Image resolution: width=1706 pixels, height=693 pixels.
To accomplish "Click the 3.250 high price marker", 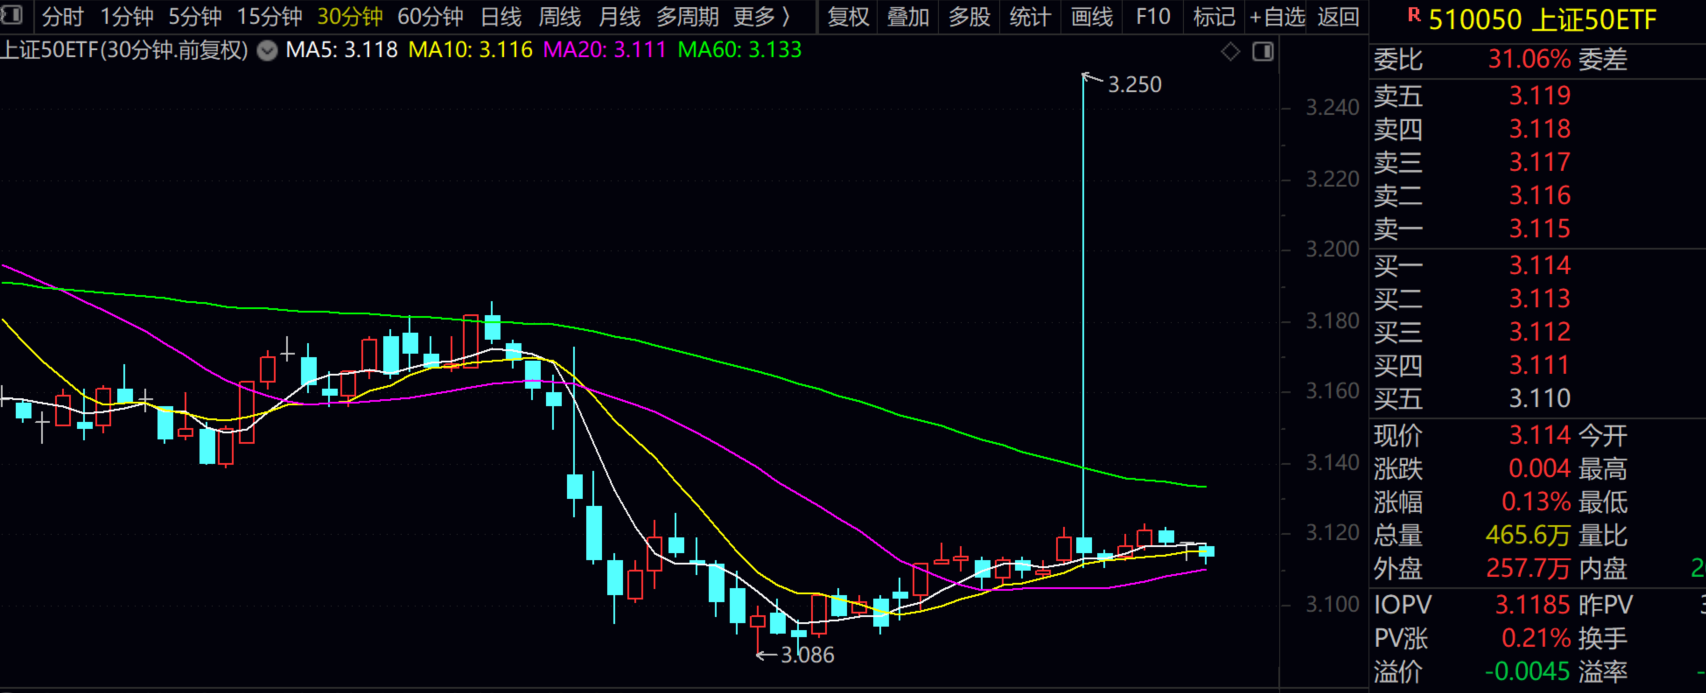I will point(1134,85).
